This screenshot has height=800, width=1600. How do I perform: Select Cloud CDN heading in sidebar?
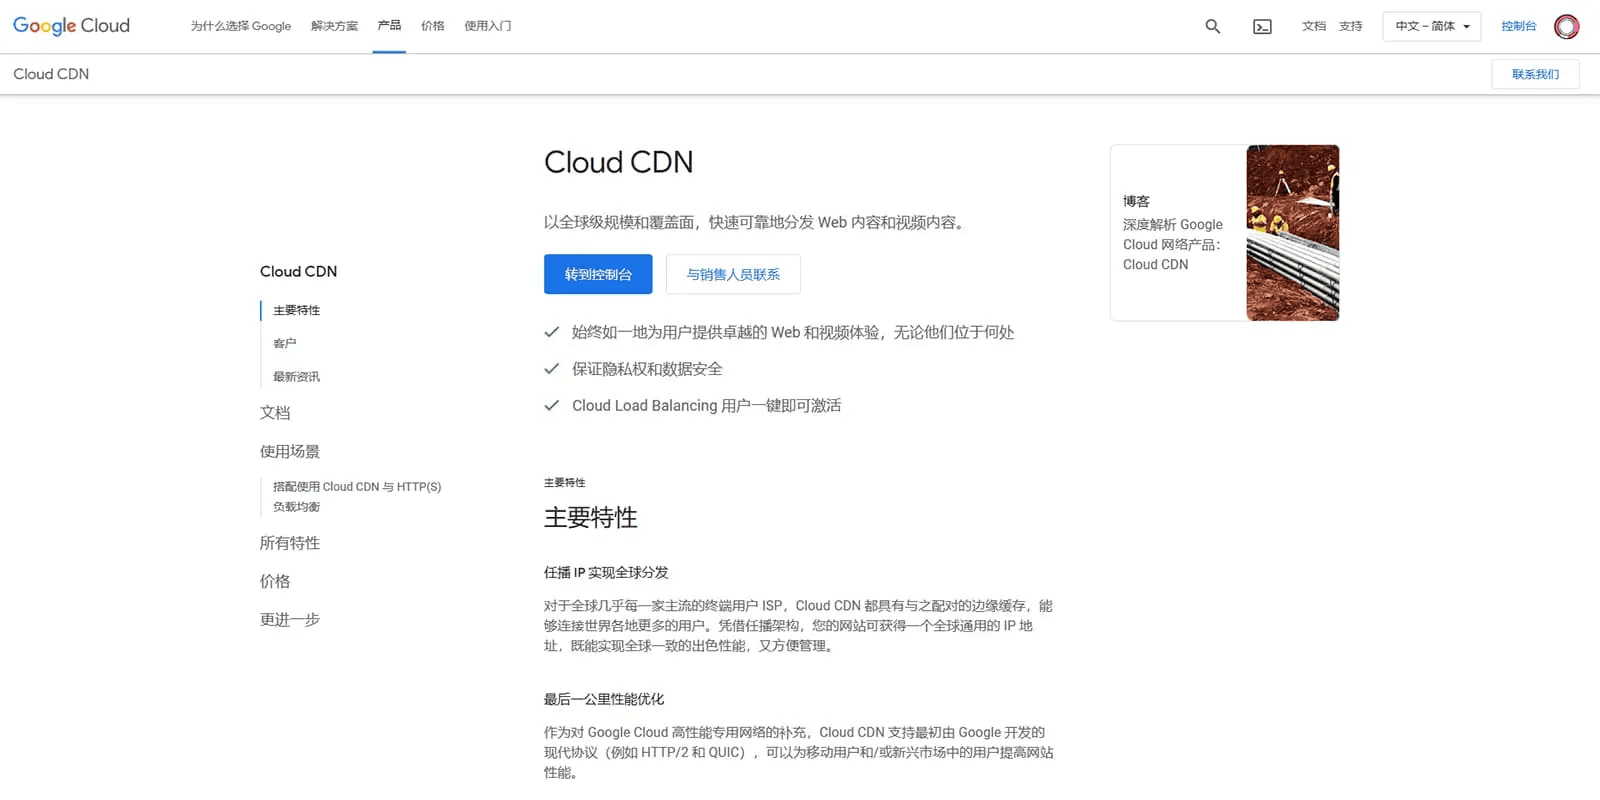coord(298,271)
